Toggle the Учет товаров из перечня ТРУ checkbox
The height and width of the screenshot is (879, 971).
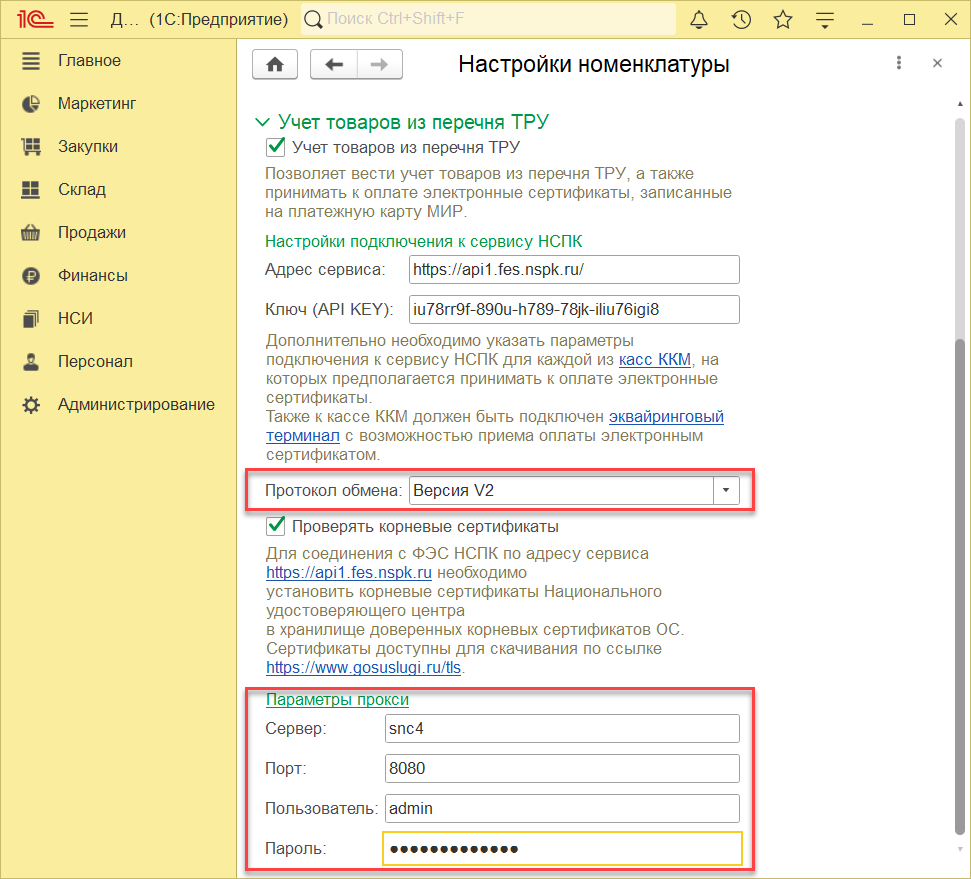(x=276, y=147)
